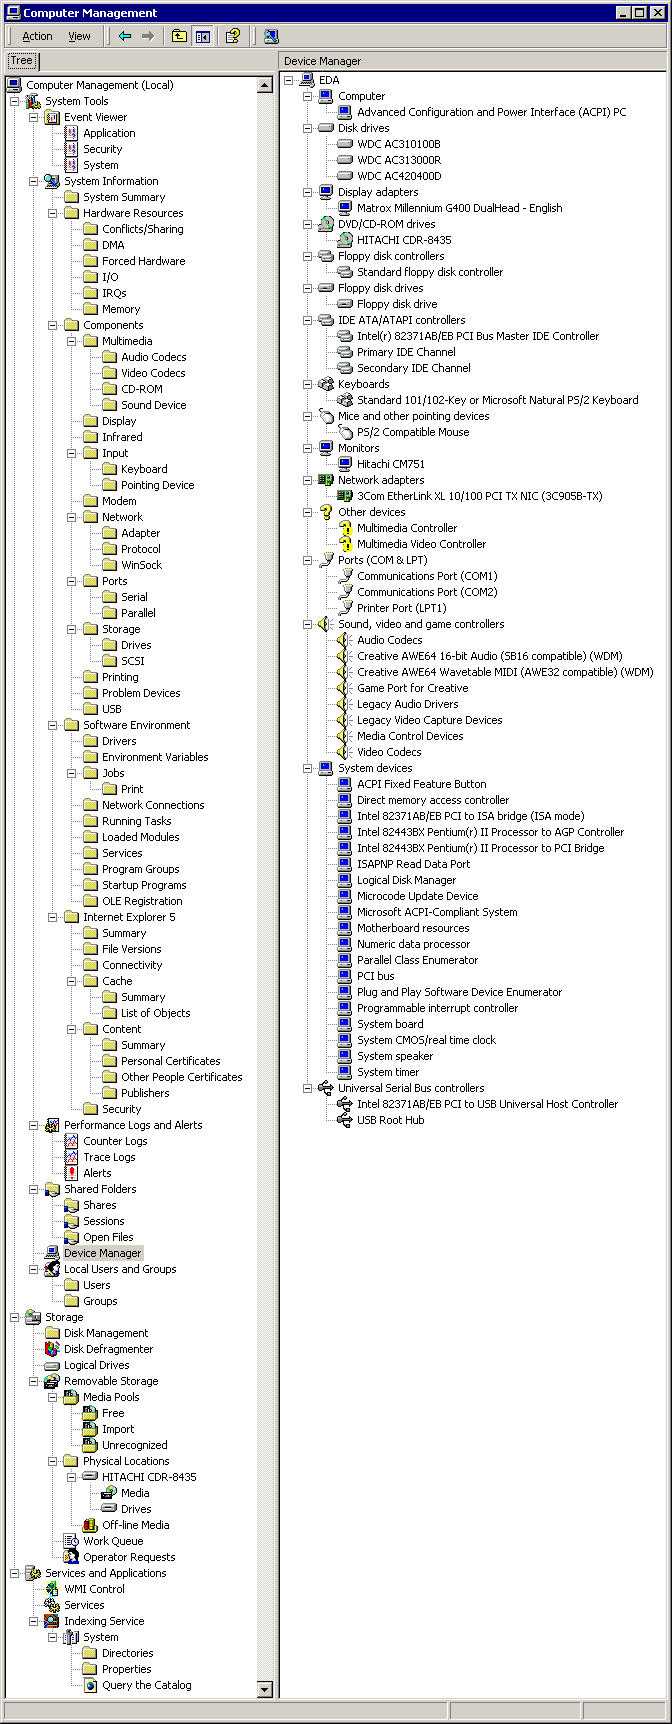Select Disk Management in the tree

[x=106, y=1333]
